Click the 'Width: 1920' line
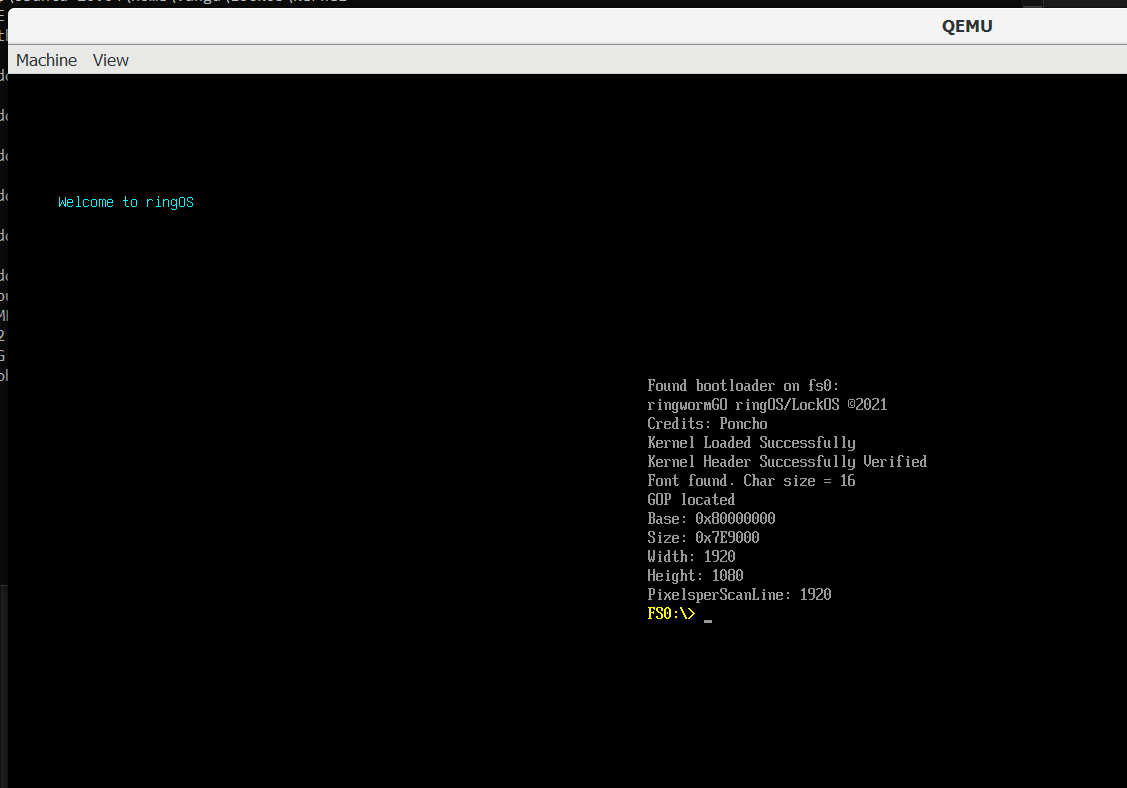1127x788 pixels. (x=691, y=556)
